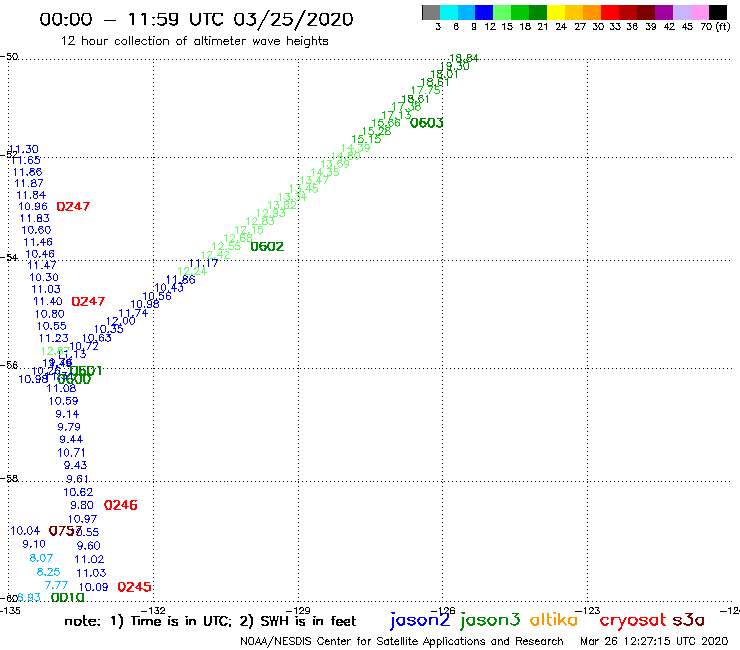Click the black swatch at scale end
Viewport: 740px width, 650px height.
(x=717, y=12)
